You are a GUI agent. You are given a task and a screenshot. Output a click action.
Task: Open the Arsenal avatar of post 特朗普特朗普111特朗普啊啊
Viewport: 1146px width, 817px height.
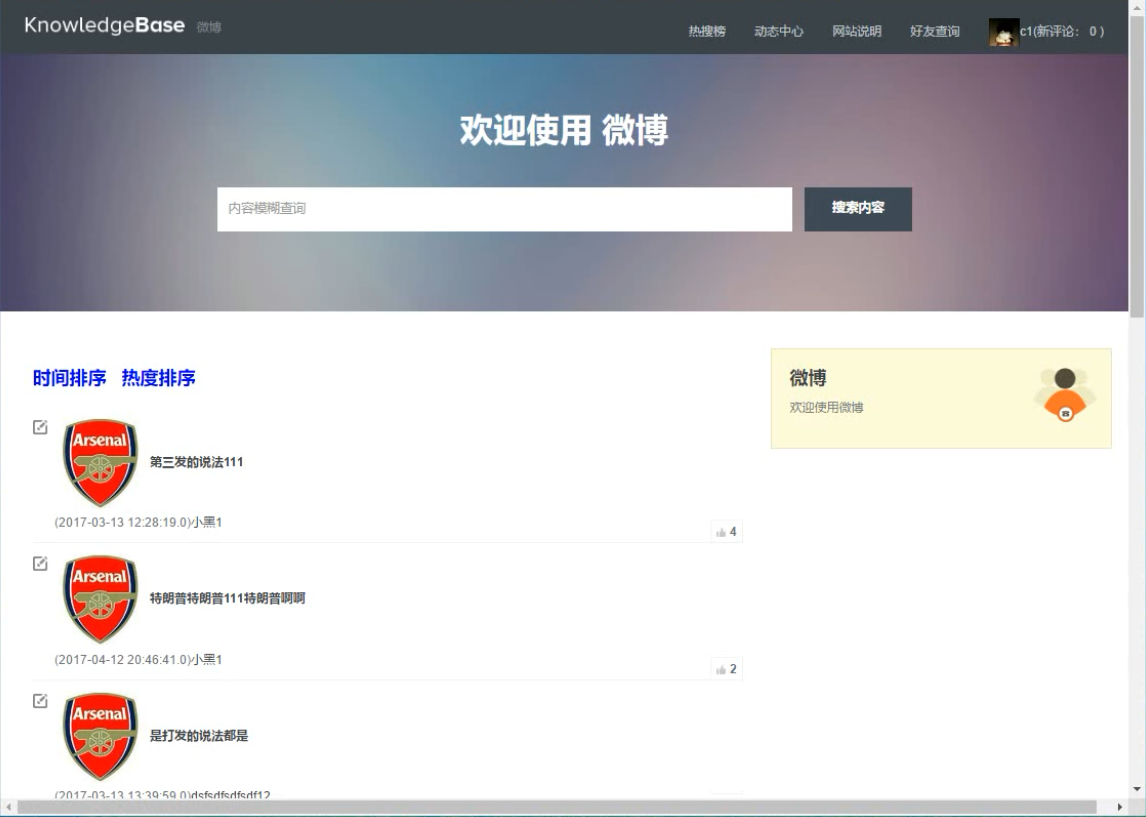coord(100,599)
